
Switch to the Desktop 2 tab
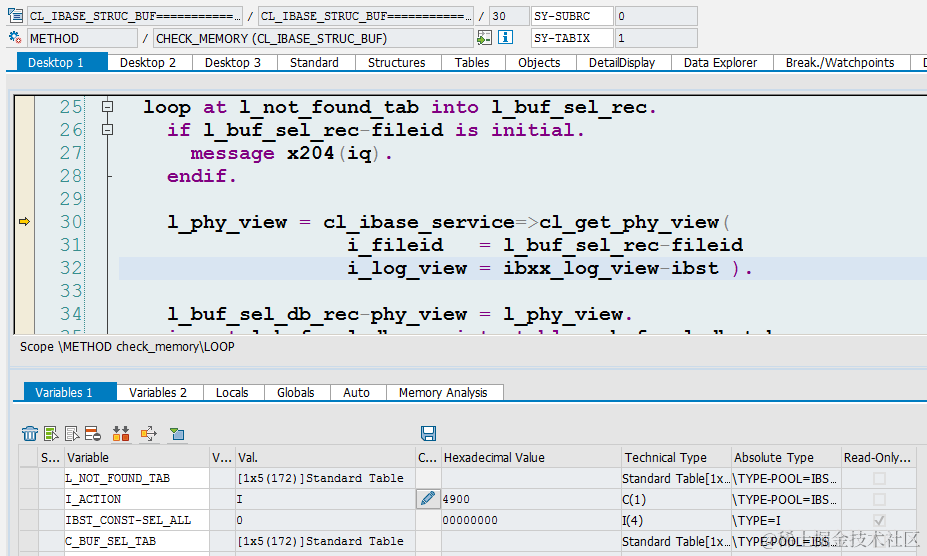[x=148, y=63]
